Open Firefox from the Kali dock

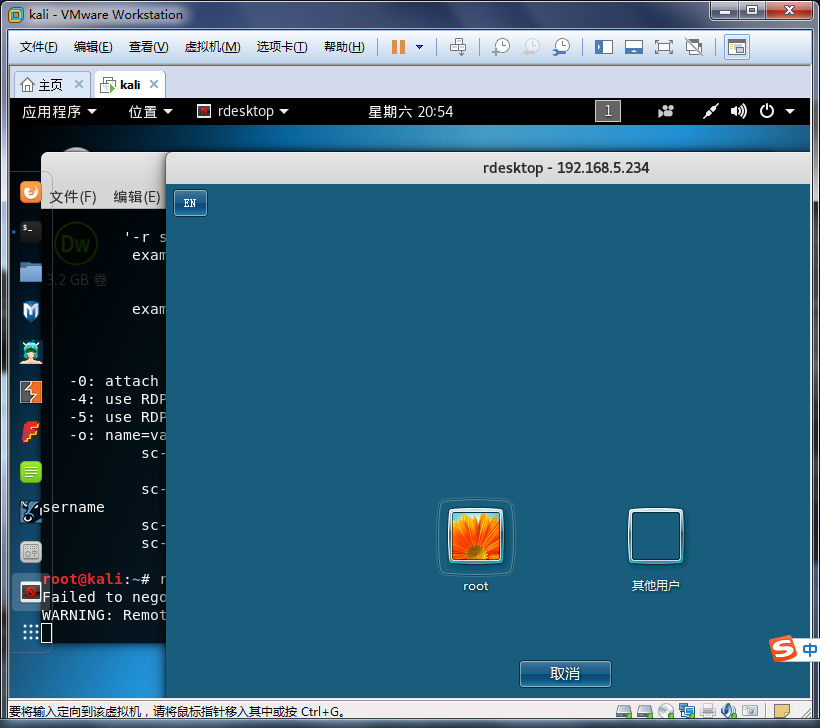pyautogui.click(x=31, y=190)
